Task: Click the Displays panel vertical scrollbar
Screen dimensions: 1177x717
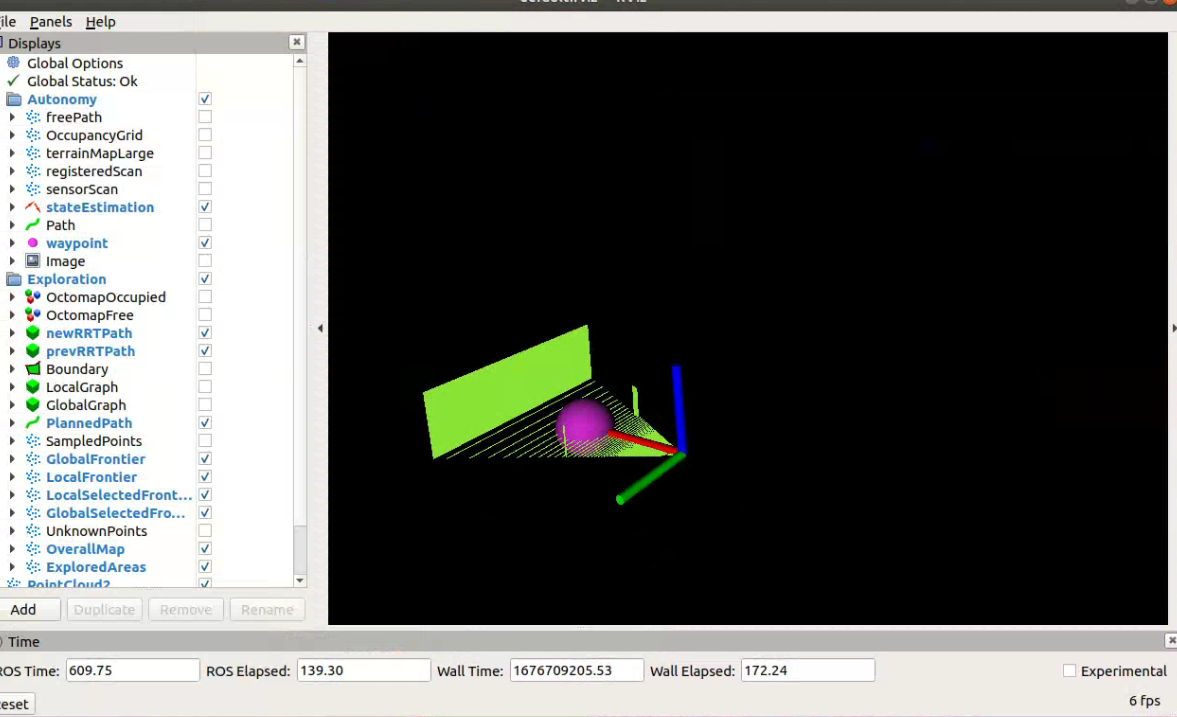Action: (x=300, y=300)
